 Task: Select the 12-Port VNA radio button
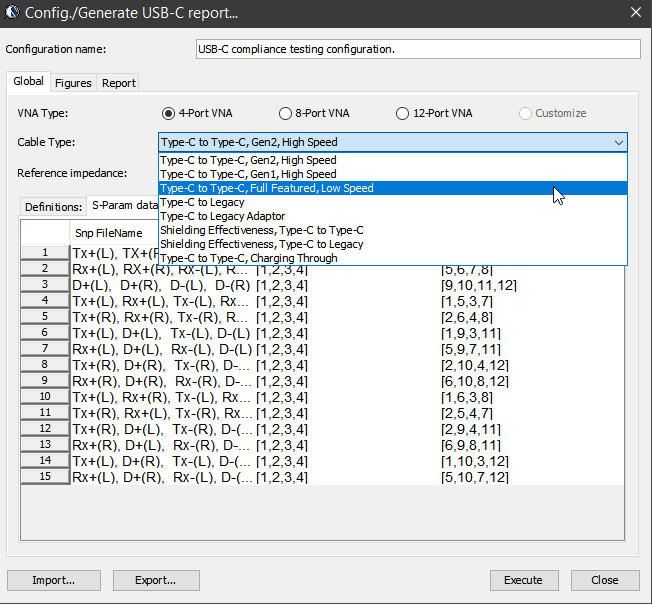(x=403, y=113)
